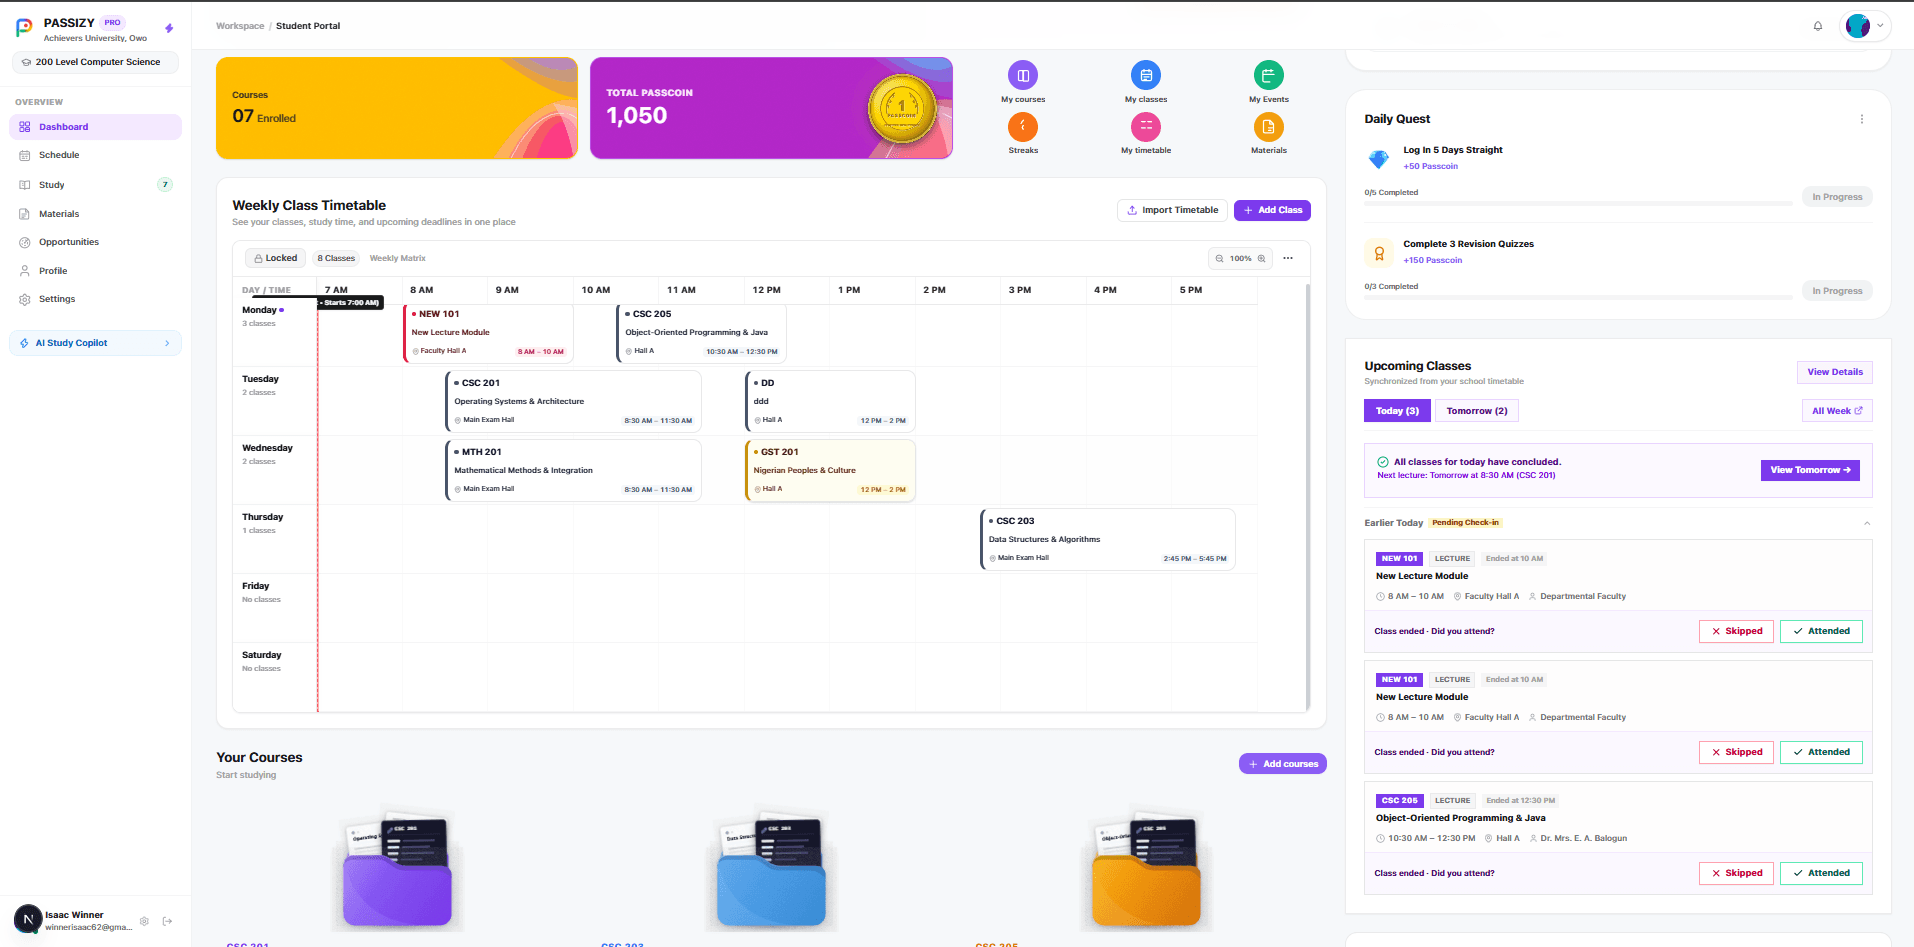Expand the AI Study Copilot chevron
Image resolution: width=1914 pixels, height=947 pixels.
pyautogui.click(x=167, y=343)
